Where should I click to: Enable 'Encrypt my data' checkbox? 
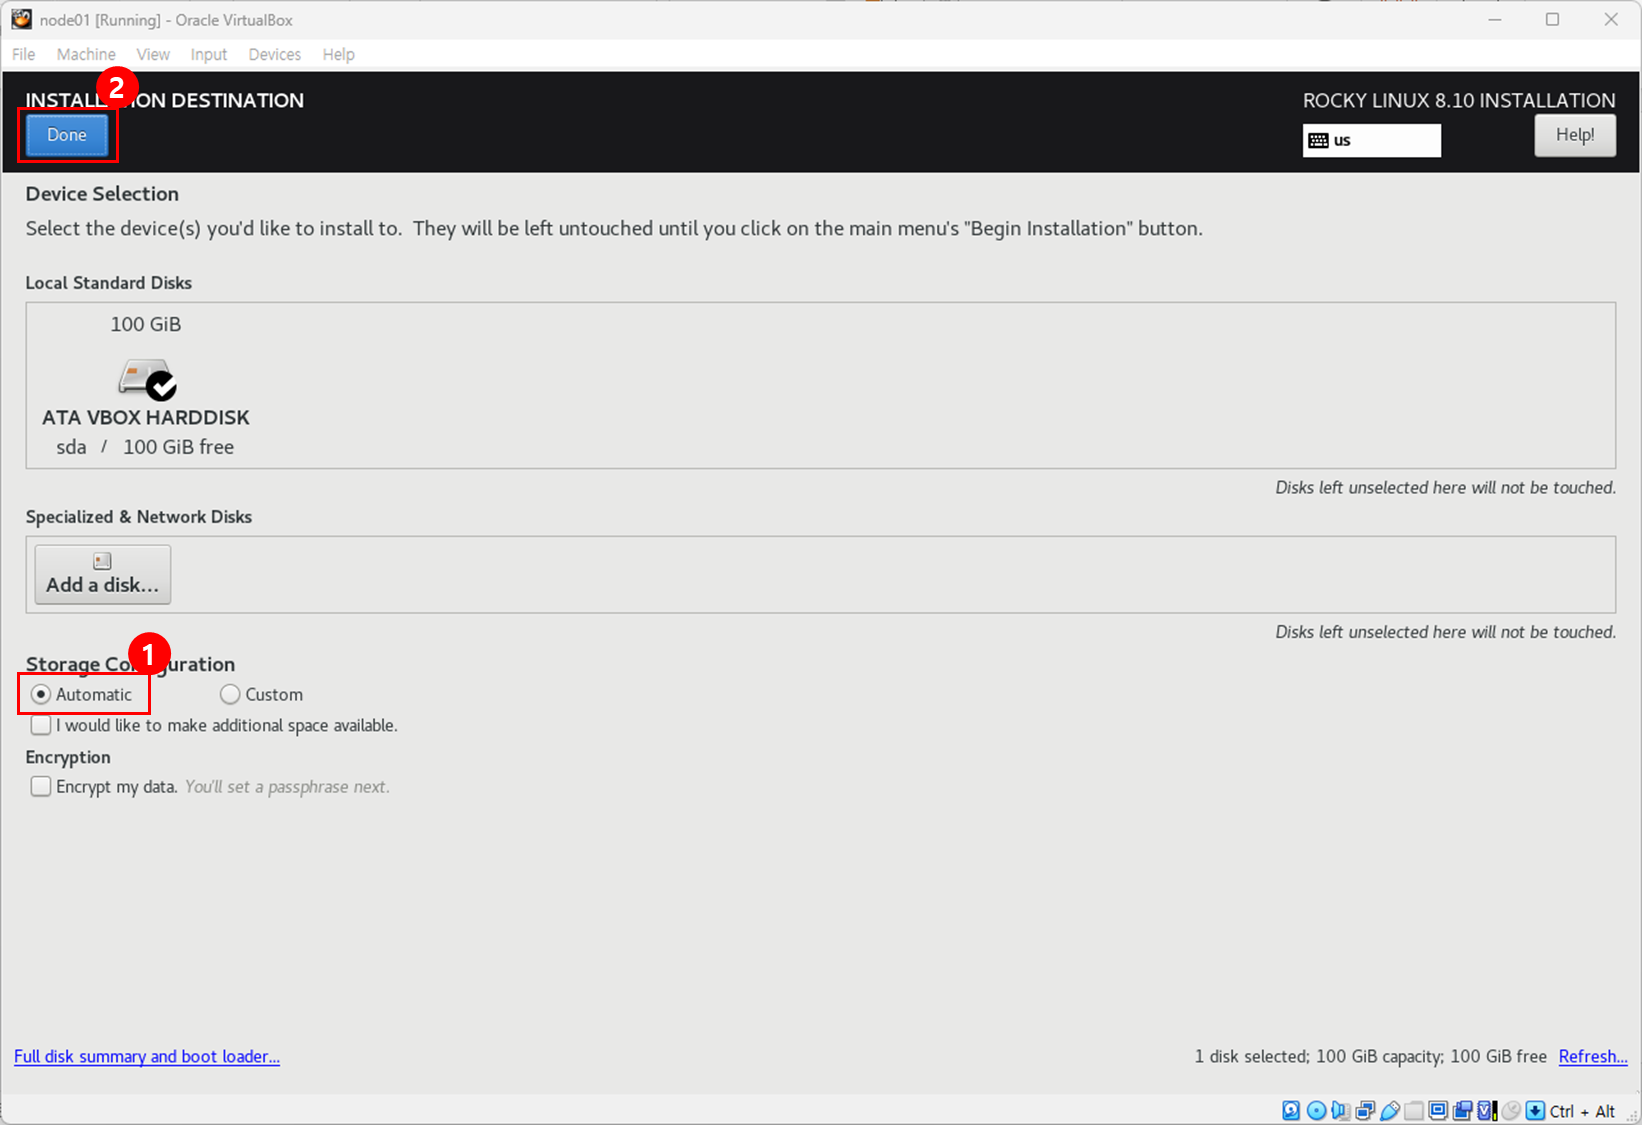point(40,786)
